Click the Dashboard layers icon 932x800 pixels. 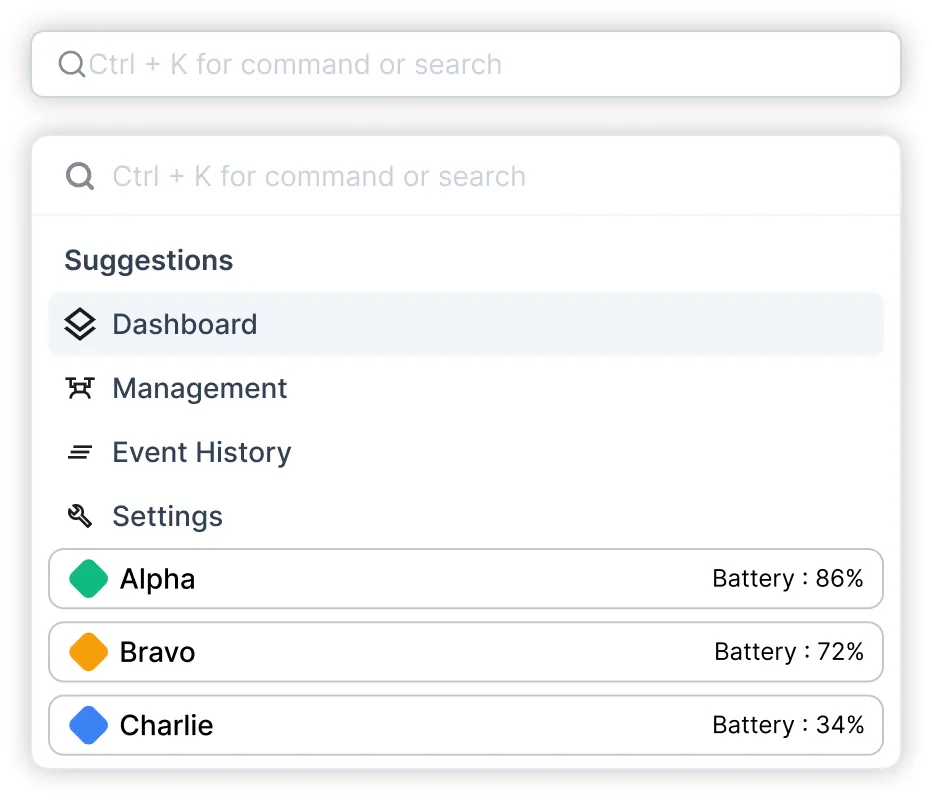pyautogui.click(x=80, y=324)
